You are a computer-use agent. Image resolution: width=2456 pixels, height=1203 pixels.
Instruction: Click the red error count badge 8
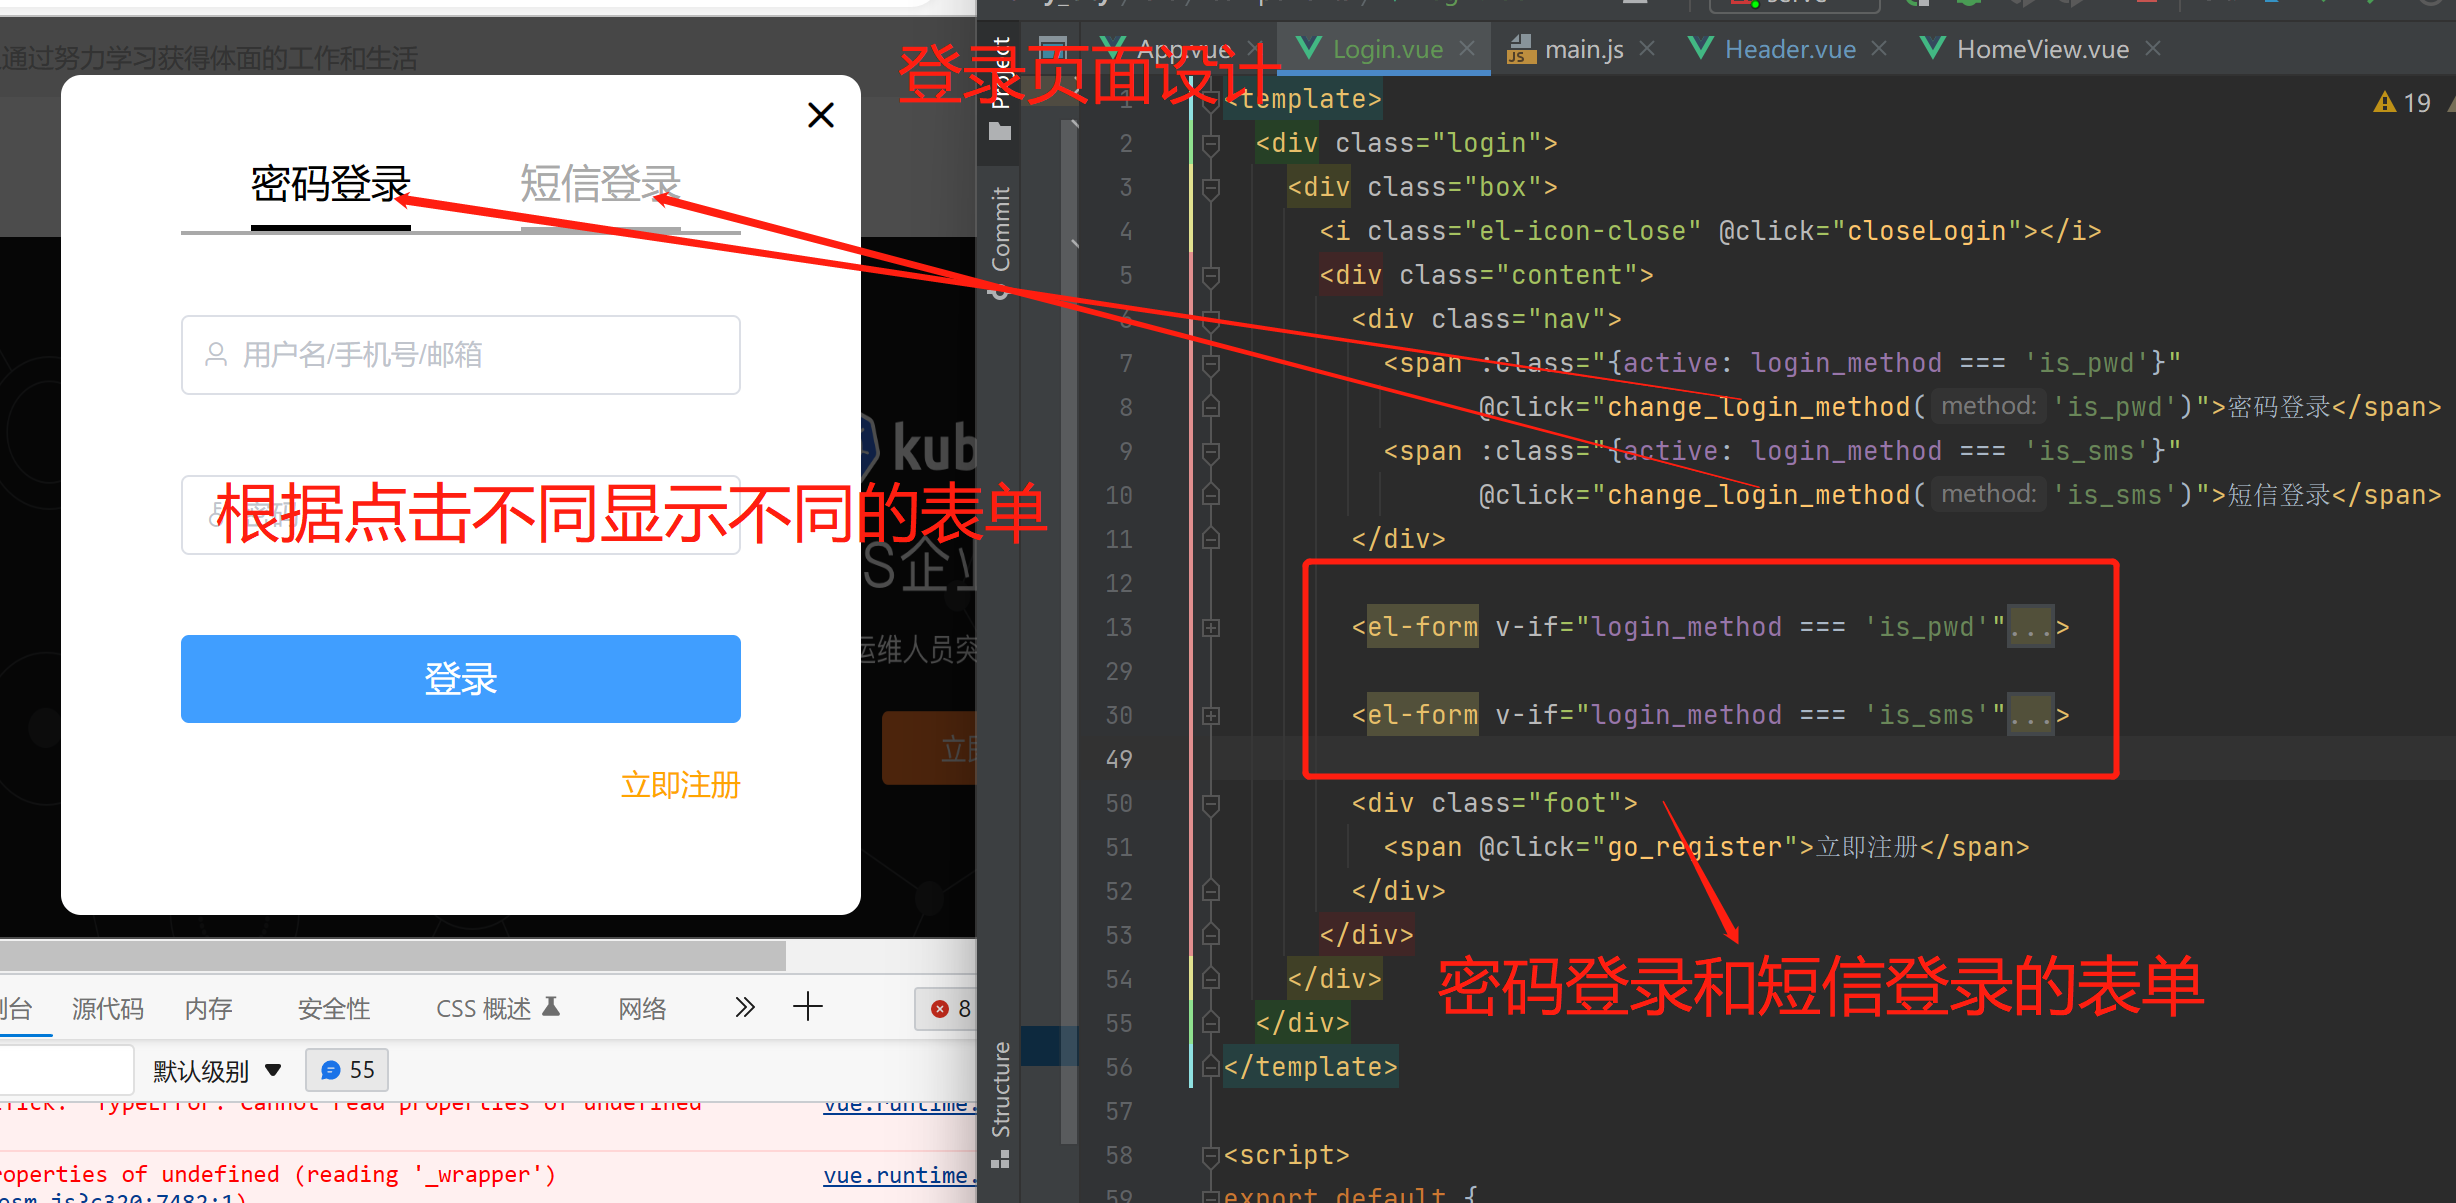click(x=949, y=1009)
